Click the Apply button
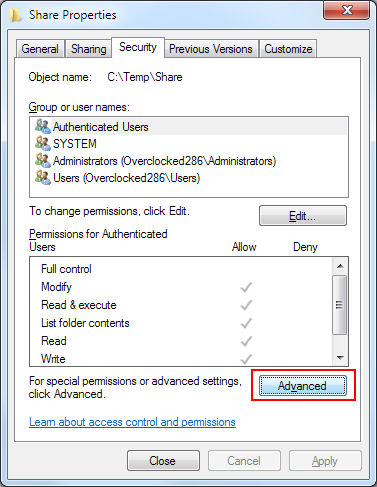 tap(325, 461)
